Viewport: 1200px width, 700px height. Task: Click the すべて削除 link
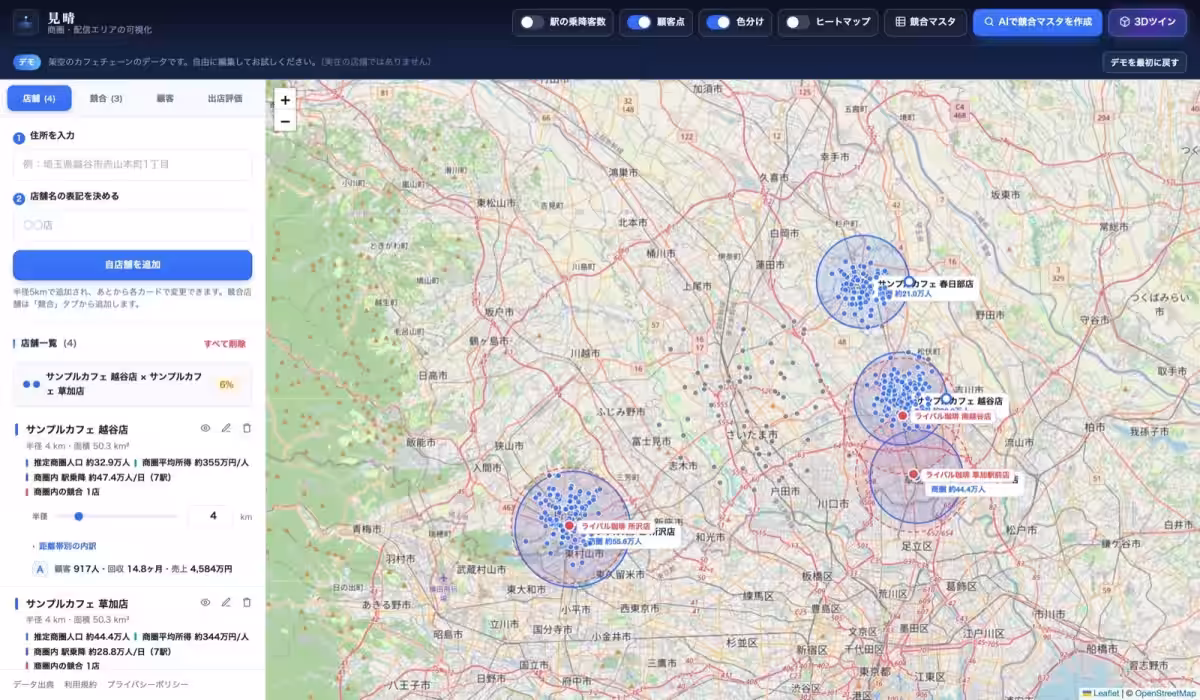point(224,343)
